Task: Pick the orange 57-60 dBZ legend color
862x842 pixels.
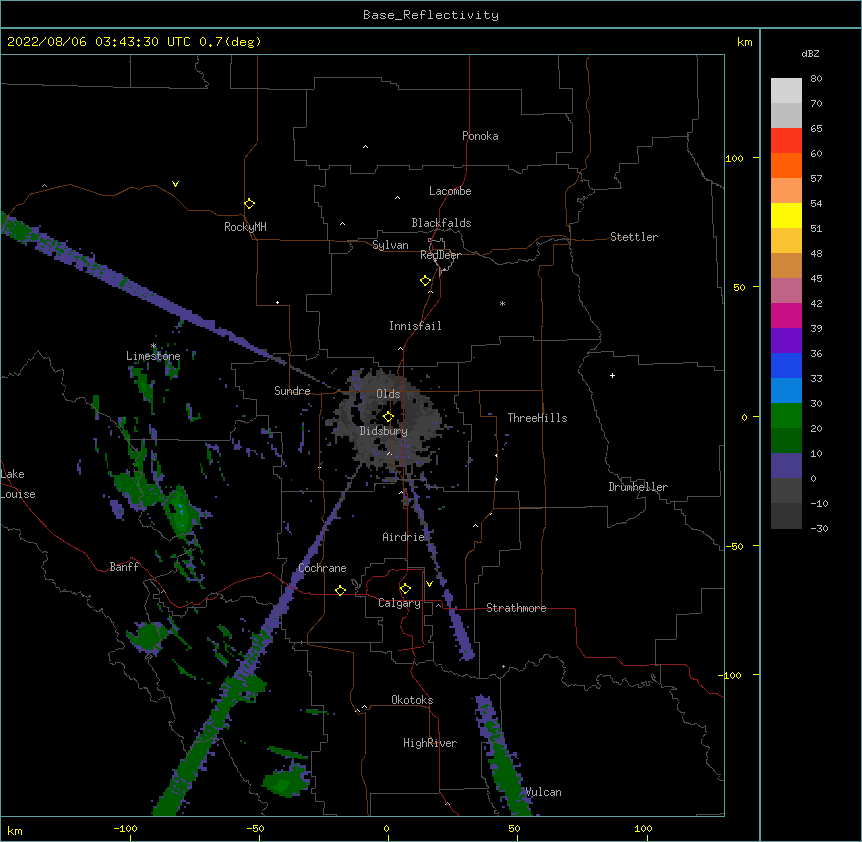Action: point(786,165)
